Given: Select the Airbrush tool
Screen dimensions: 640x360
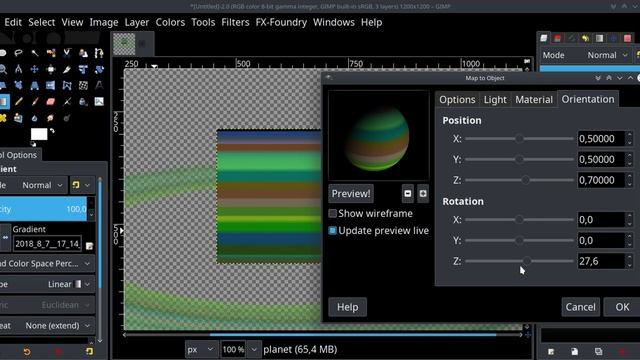Looking at the screenshot, I should pos(67,102).
